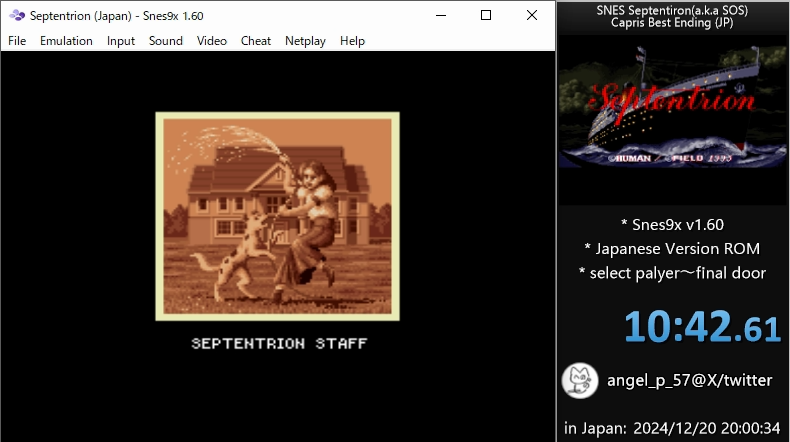Maximize the Snes9x window
Viewport: 790px width, 442px height.
(x=486, y=16)
